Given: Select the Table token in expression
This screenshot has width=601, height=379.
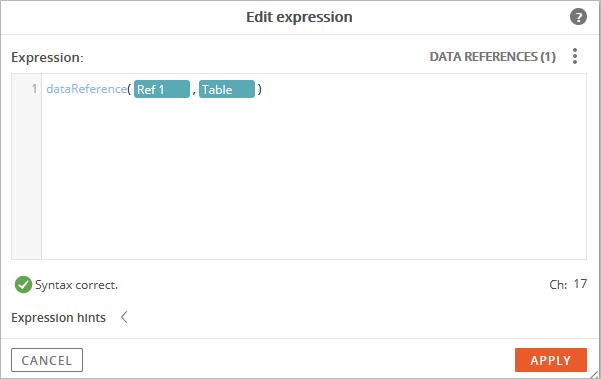Looking at the screenshot, I should (x=227, y=89).
